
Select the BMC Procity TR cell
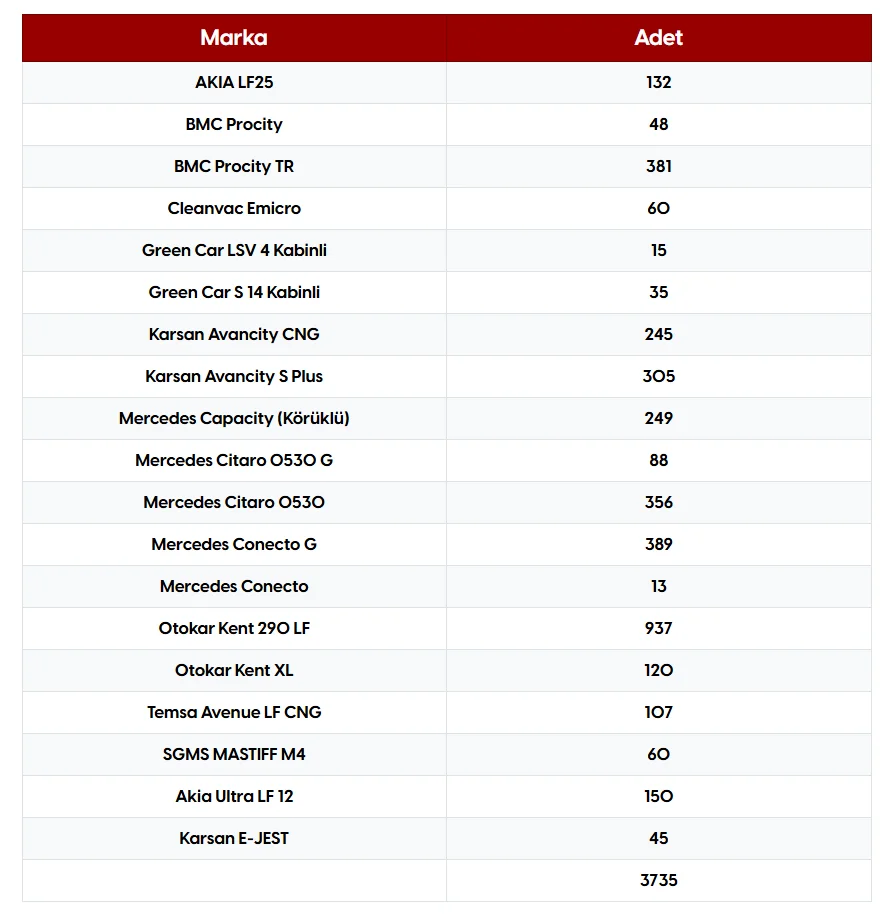coord(234,166)
